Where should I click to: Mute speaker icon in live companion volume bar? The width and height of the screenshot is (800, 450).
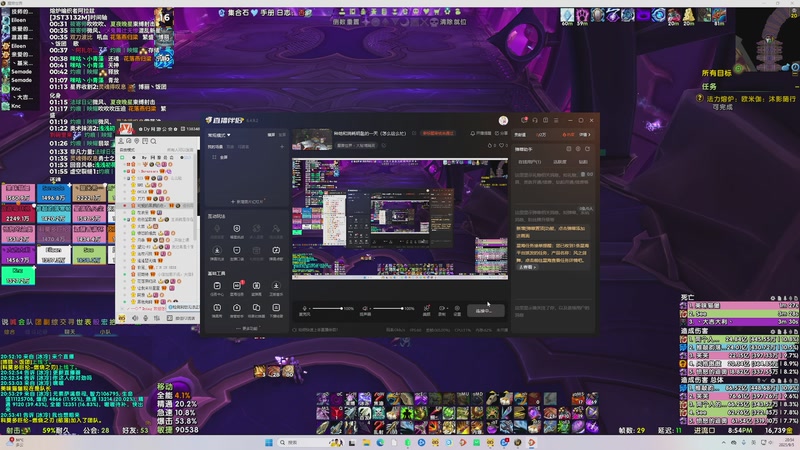click(x=365, y=308)
